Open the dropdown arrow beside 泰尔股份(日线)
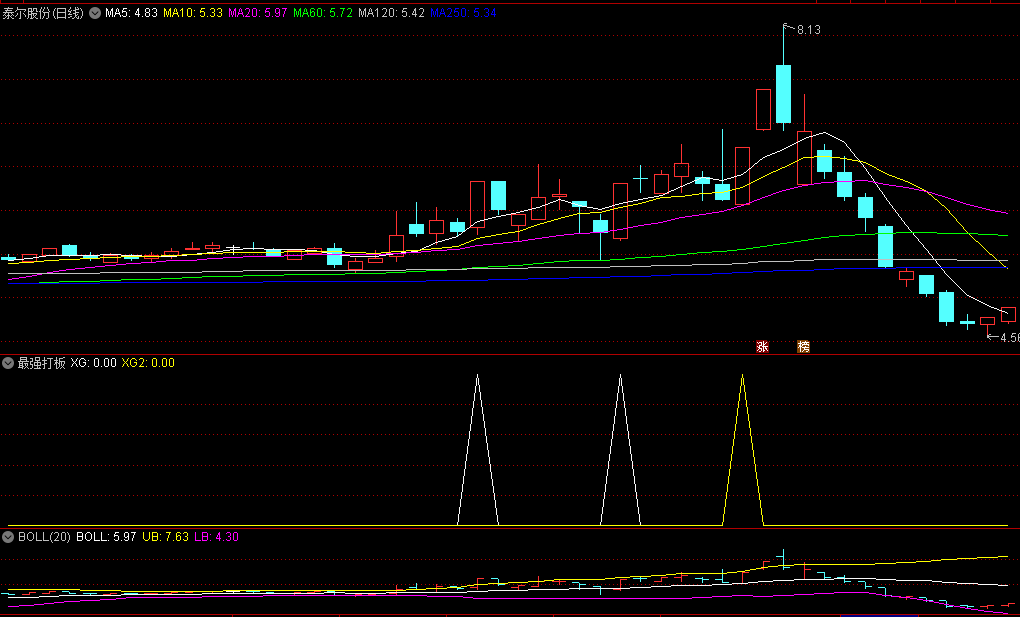Screen dimensions: 1020x617 point(95,13)
